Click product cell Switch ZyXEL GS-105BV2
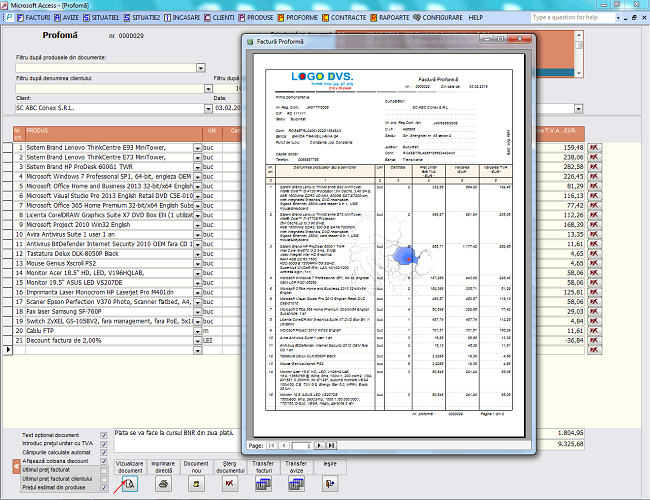The width and height of the screenshot is (650, 500). click(109, 321)
